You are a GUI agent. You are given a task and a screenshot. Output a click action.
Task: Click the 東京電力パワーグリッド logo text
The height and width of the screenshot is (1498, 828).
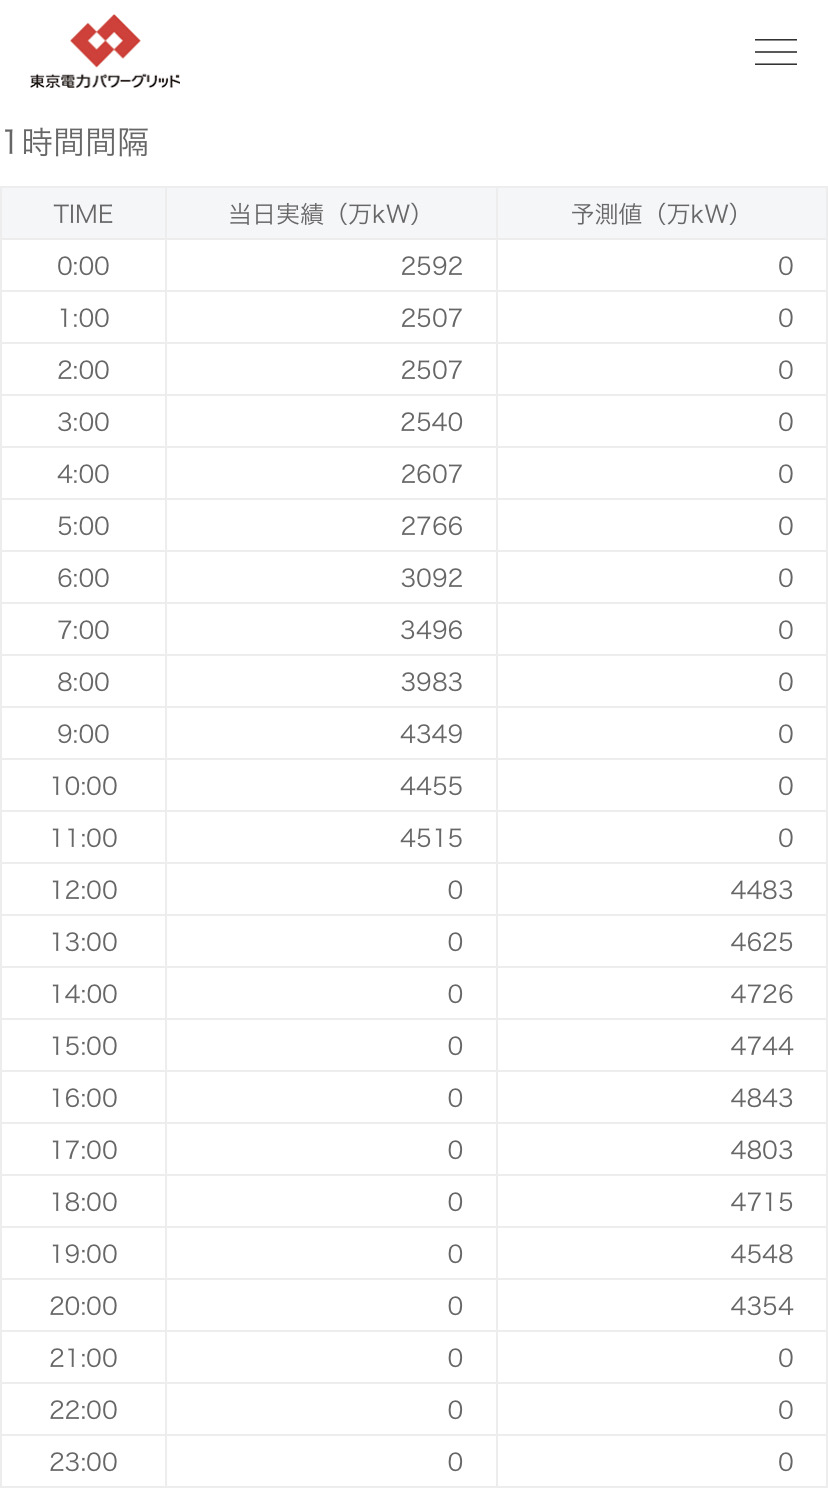coord(105,82)
